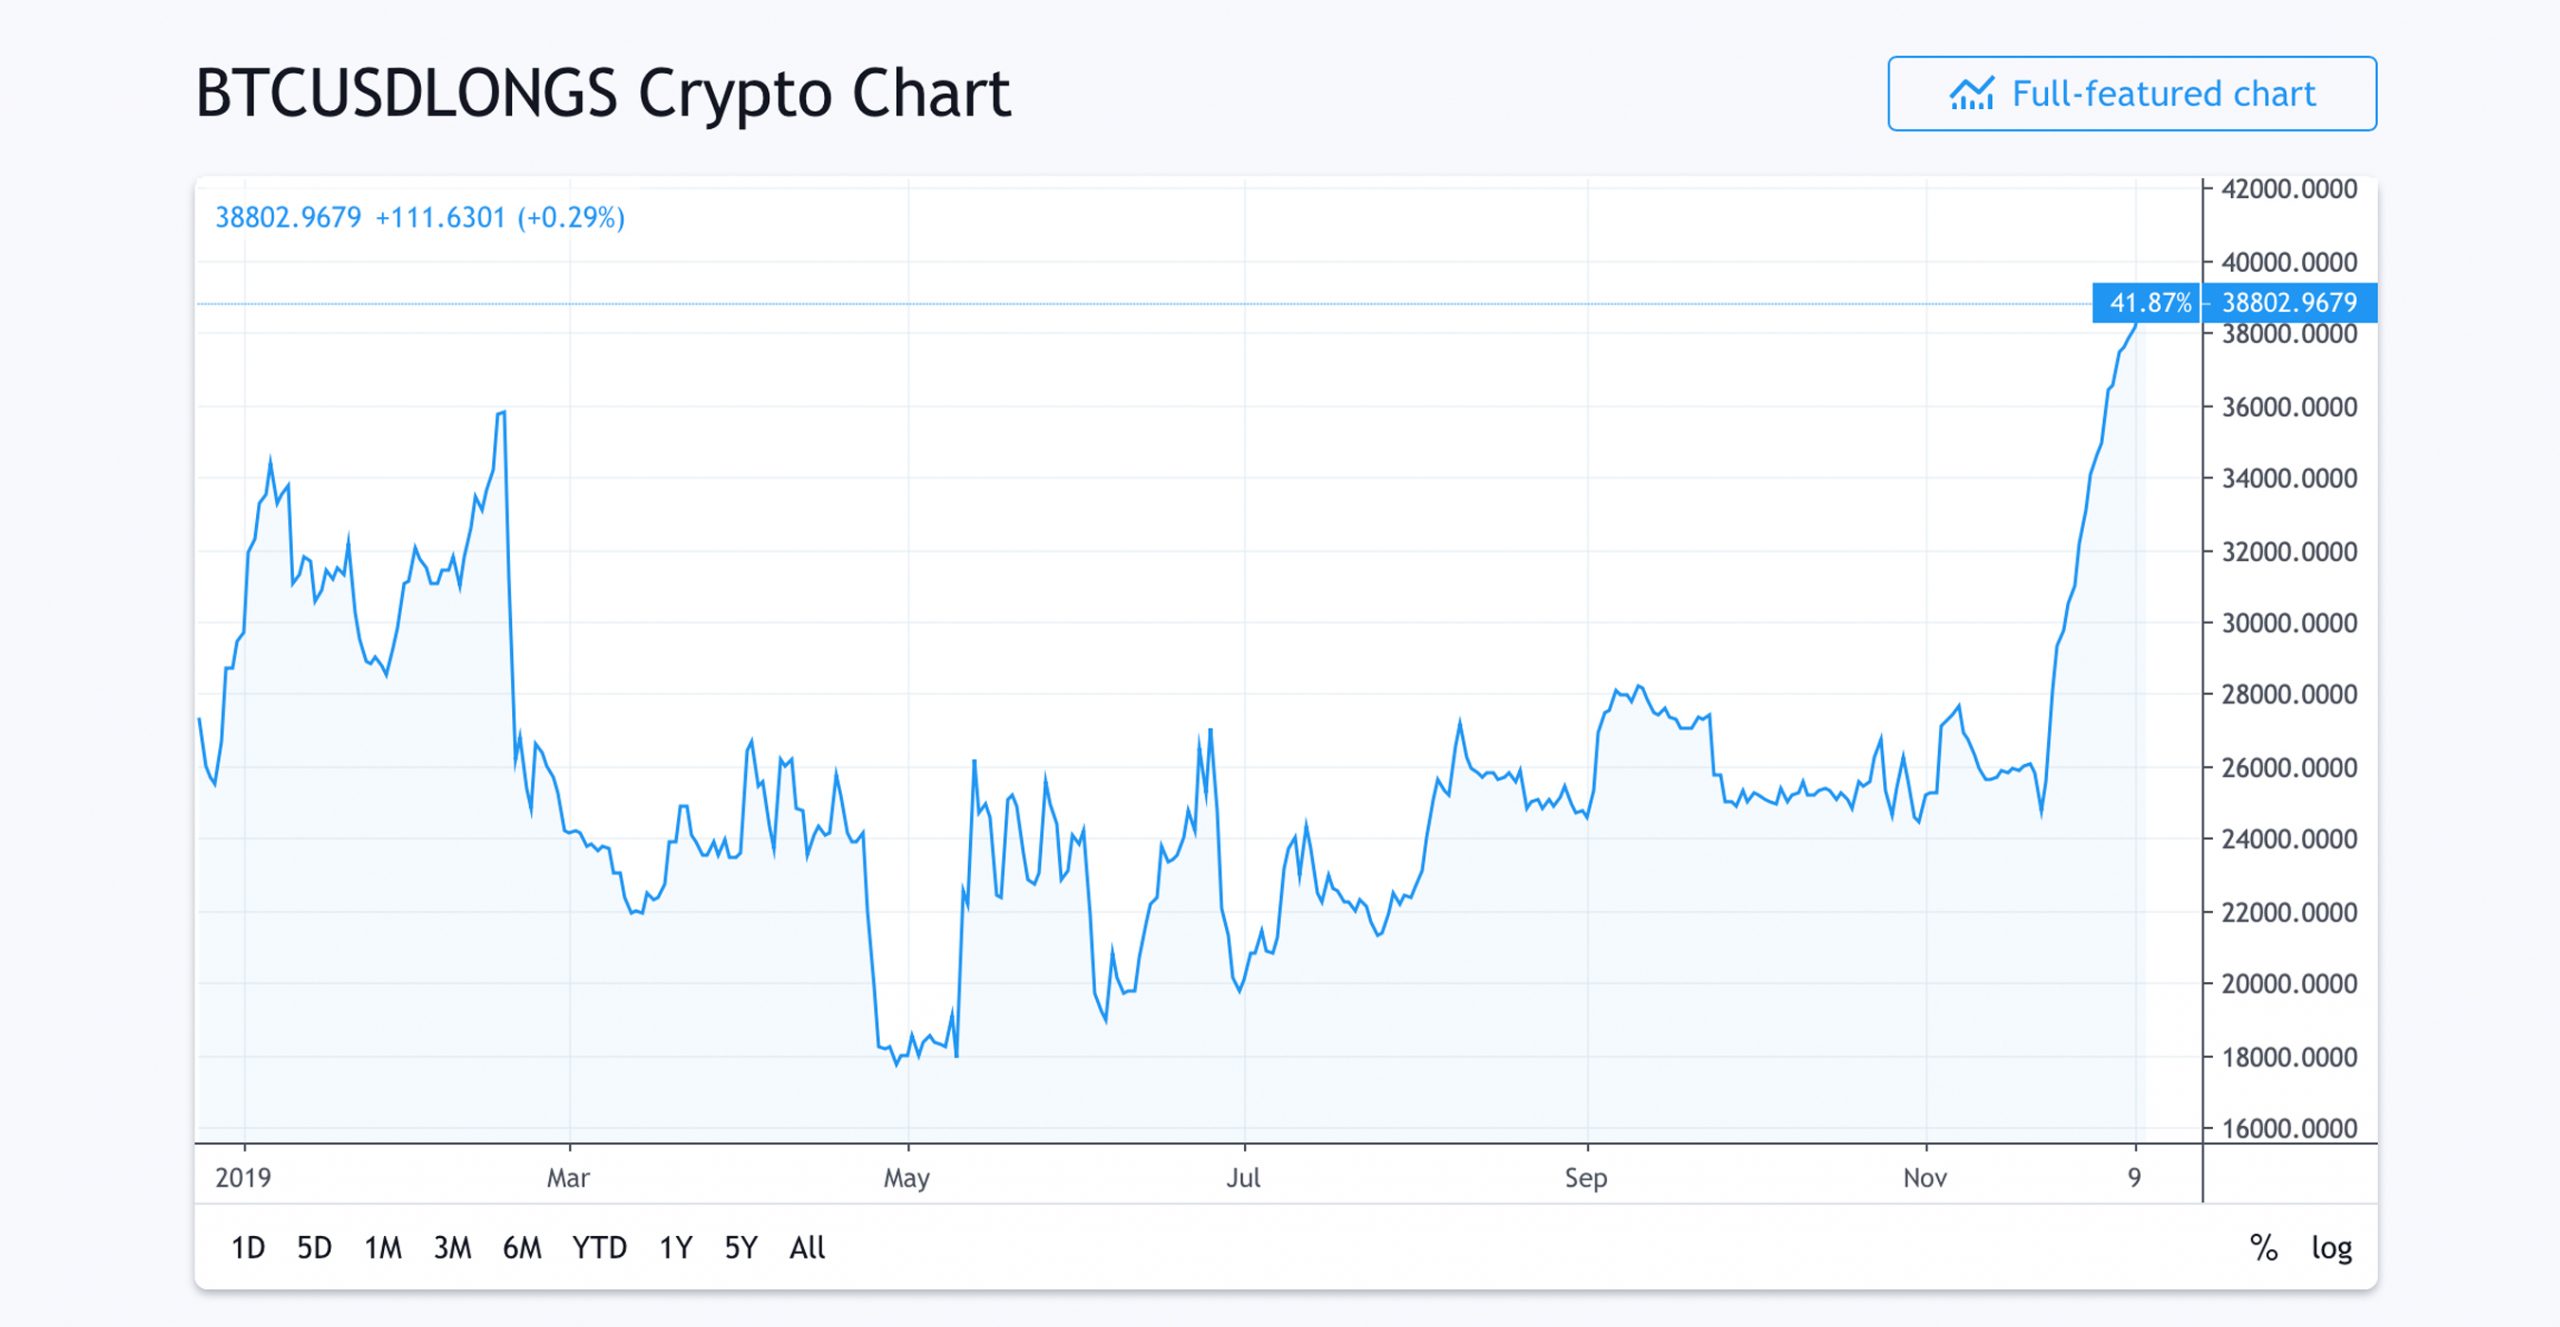Screen dimensions: 2560x1327
Task: Set chart range to 1Y
Action: [x=675, y=1247]
